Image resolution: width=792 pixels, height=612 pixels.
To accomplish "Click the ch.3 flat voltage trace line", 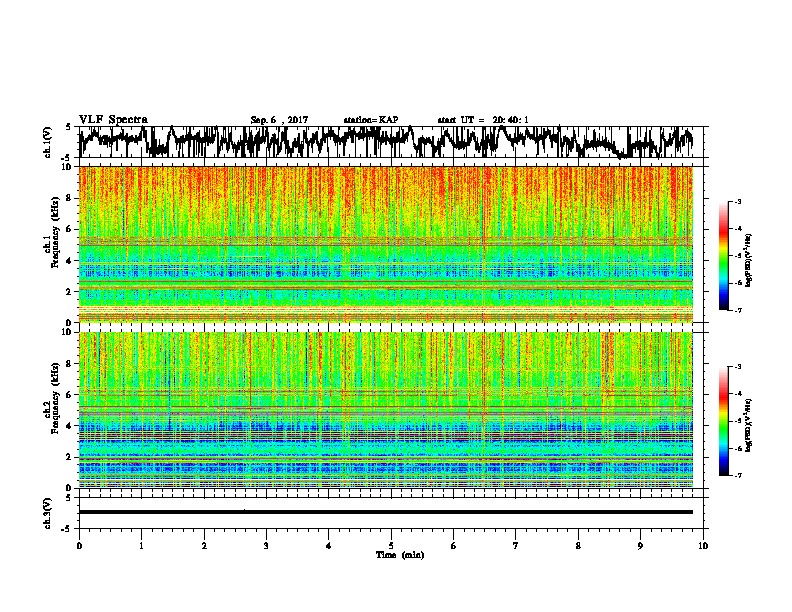I will (386, 512).
